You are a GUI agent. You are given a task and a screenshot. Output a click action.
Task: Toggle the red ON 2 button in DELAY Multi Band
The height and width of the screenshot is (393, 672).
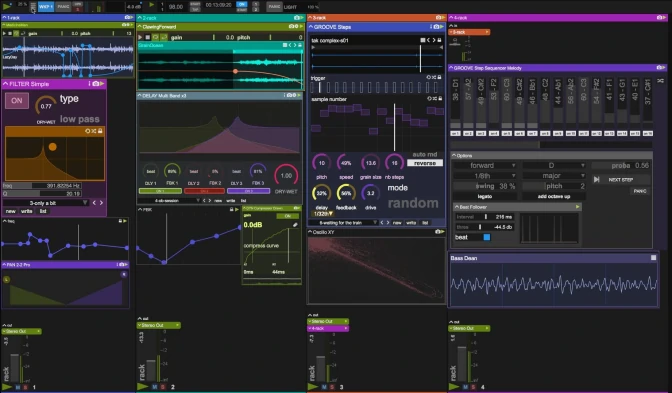tap(204, 191)
